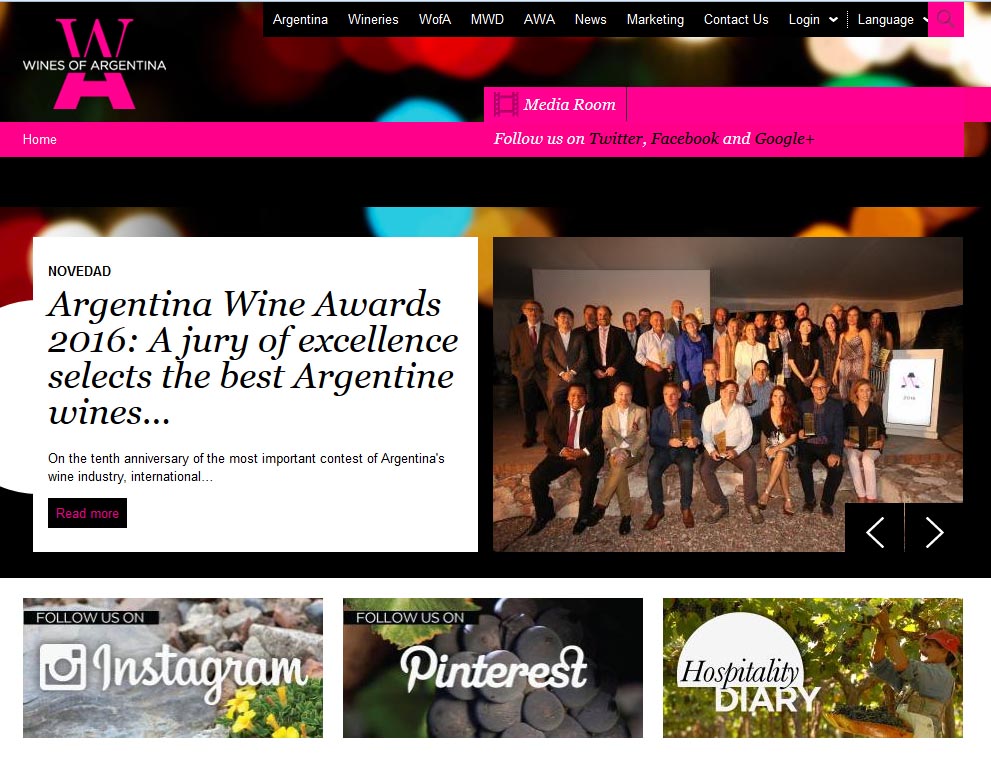Open the Hospitality Diary banner
Screen dimensions: 991x758
(813, 668)
